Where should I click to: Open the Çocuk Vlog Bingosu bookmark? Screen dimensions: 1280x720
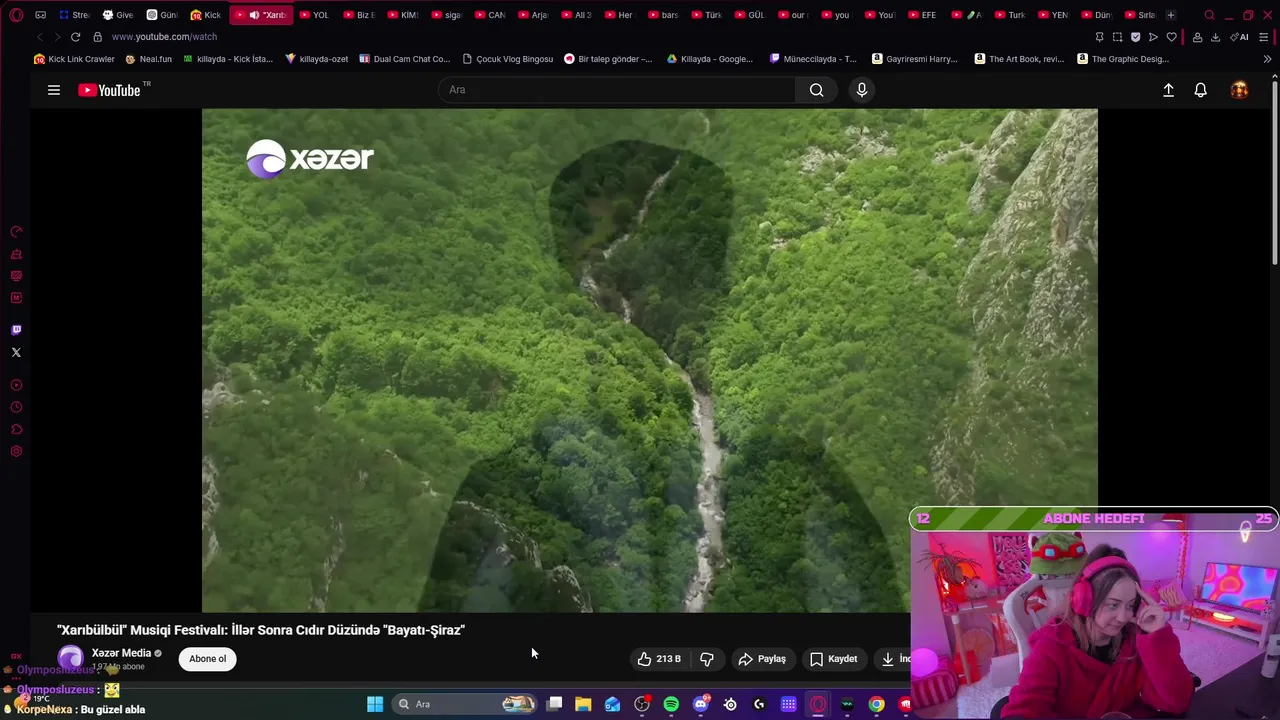coord(508,59)
